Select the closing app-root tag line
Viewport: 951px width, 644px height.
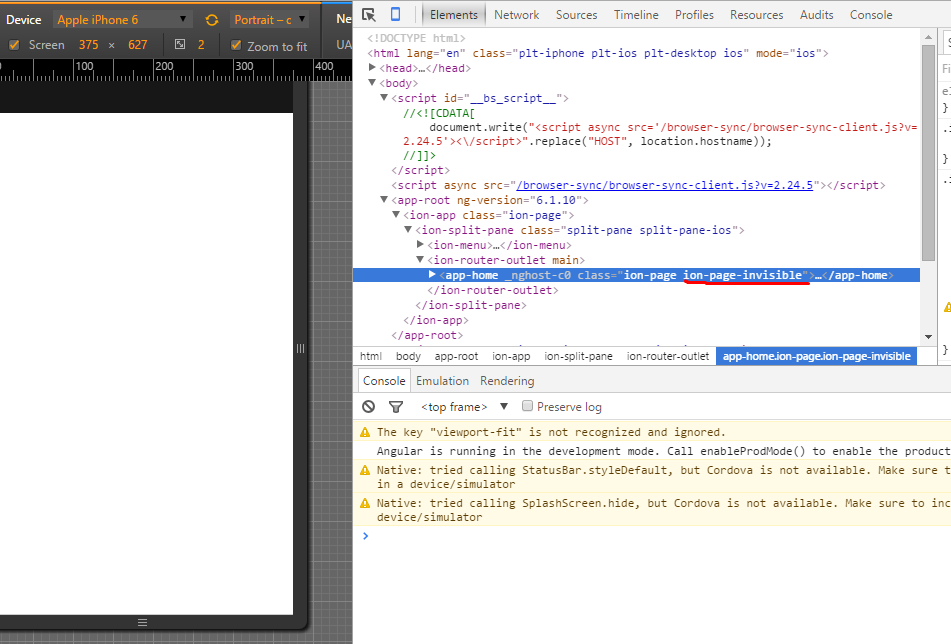(x=427, y=335)
